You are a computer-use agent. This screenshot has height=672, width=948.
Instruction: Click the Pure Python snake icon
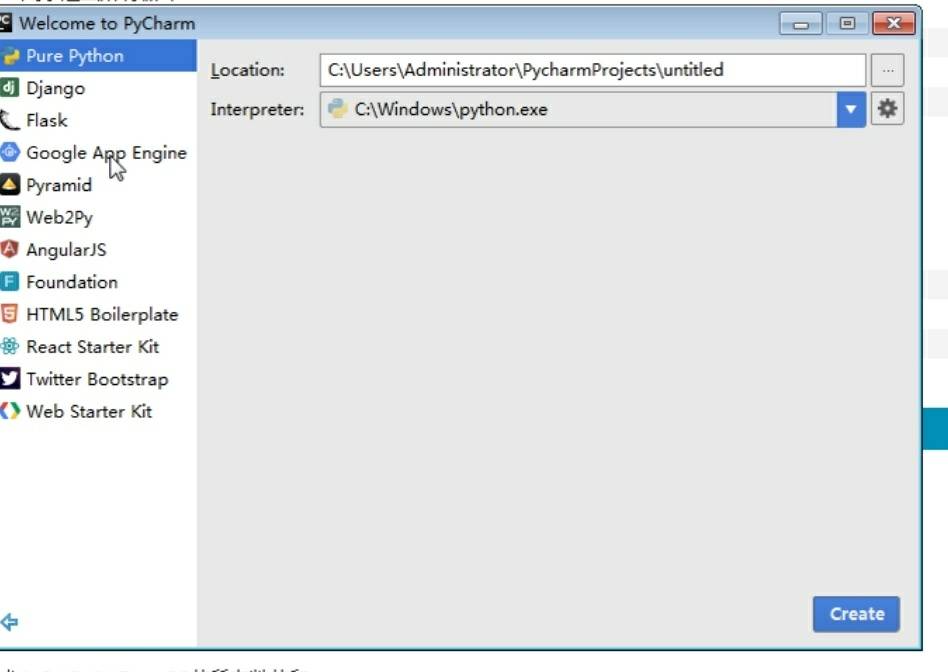10,56
